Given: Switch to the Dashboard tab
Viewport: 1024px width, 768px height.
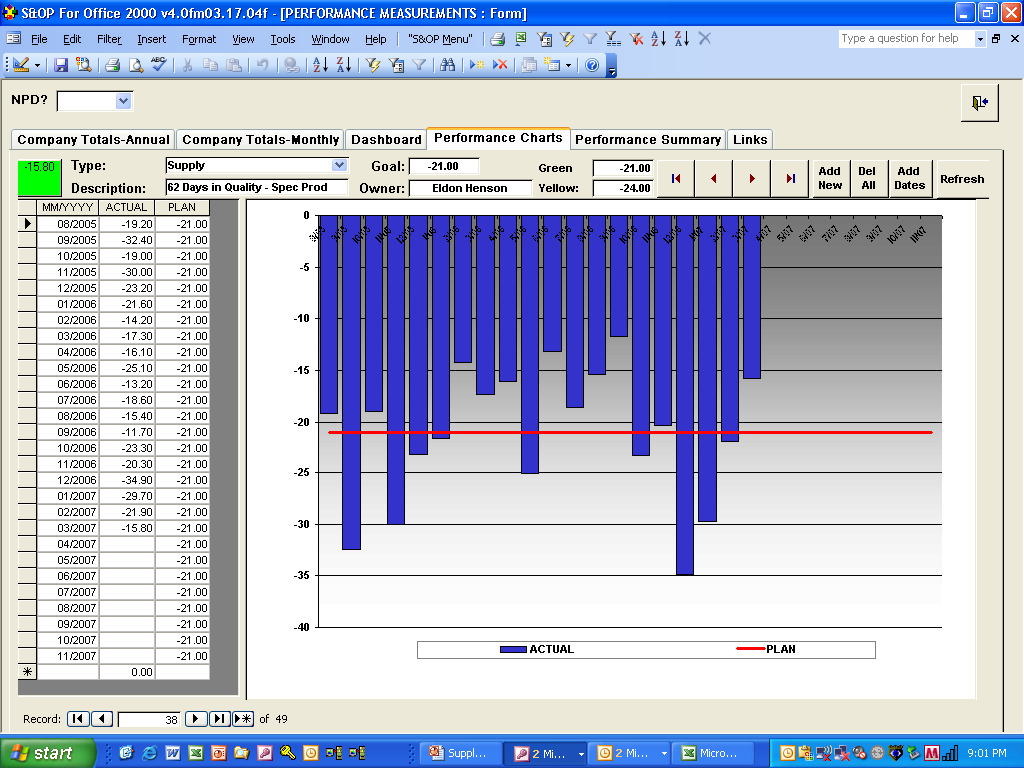Looking at the screenshot, I should pyautogui.click(x=387, y=140).
